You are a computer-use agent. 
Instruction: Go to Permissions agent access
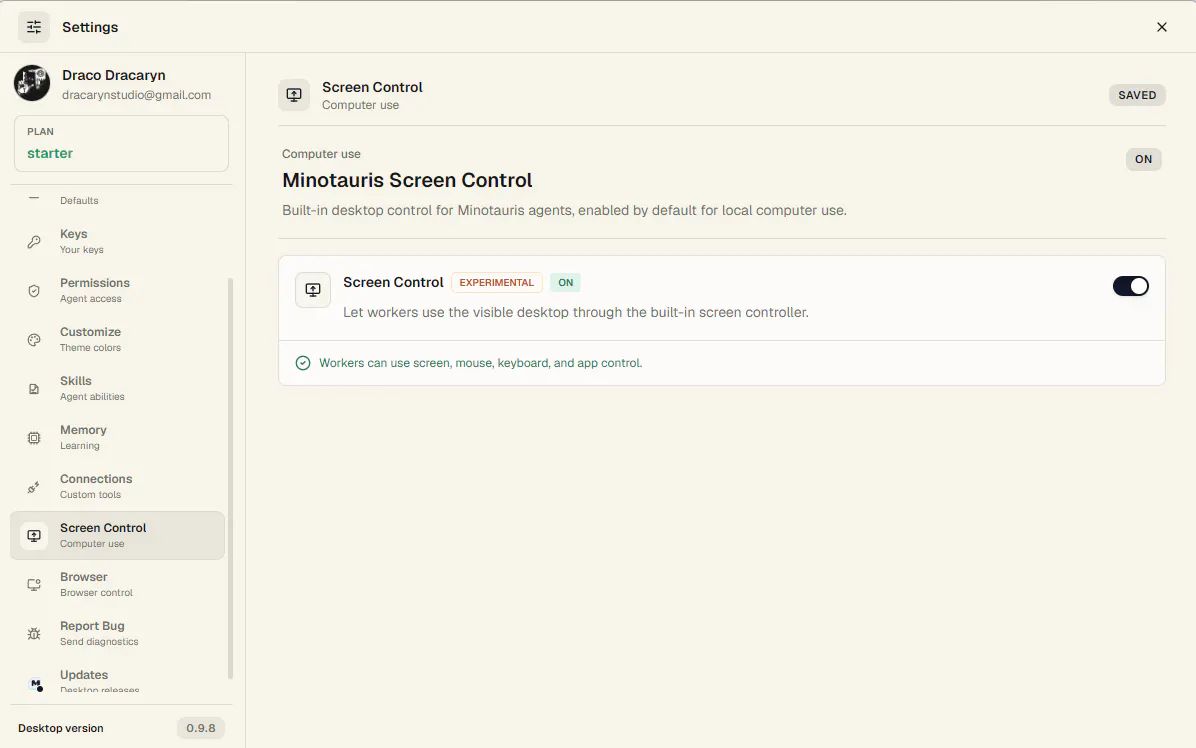click(x=117, y=290)
